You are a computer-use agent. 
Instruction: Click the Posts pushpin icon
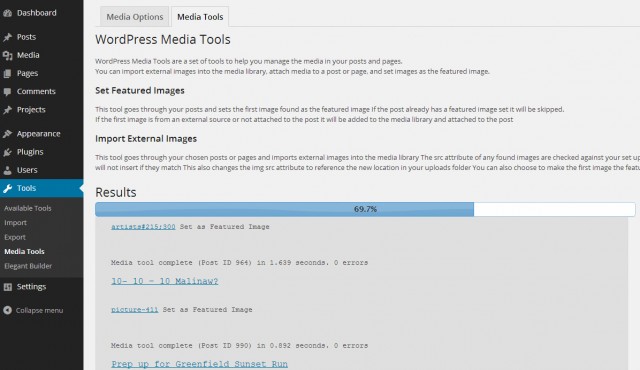point(7,37)
